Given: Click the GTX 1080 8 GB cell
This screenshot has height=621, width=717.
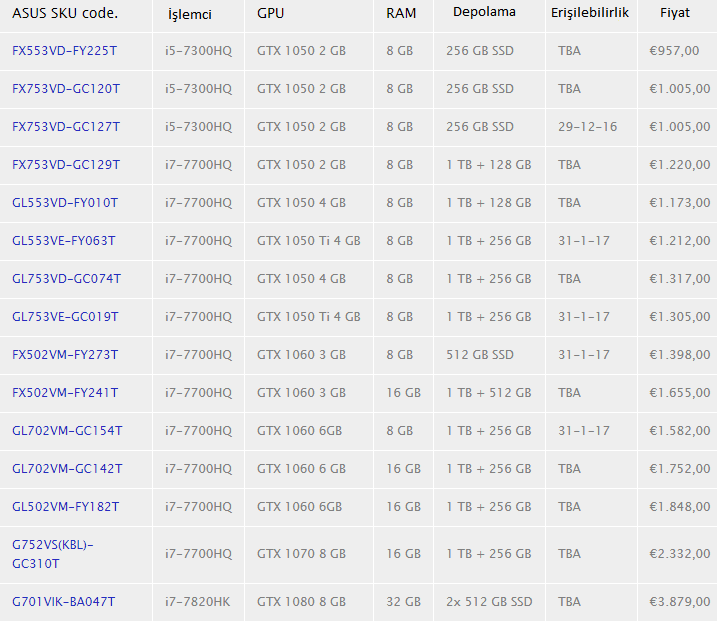Looking at the screenshot, I should [x=301, y=601].
